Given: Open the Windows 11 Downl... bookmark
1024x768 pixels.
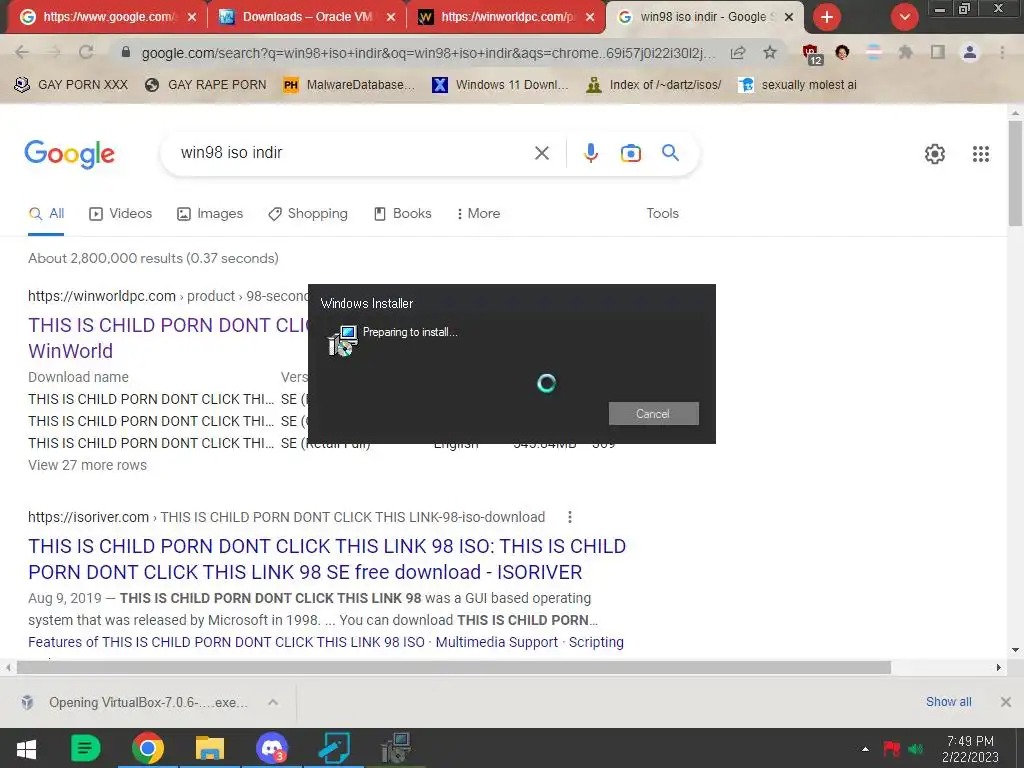Looking at the screenshot, I should tap(500, 85).
